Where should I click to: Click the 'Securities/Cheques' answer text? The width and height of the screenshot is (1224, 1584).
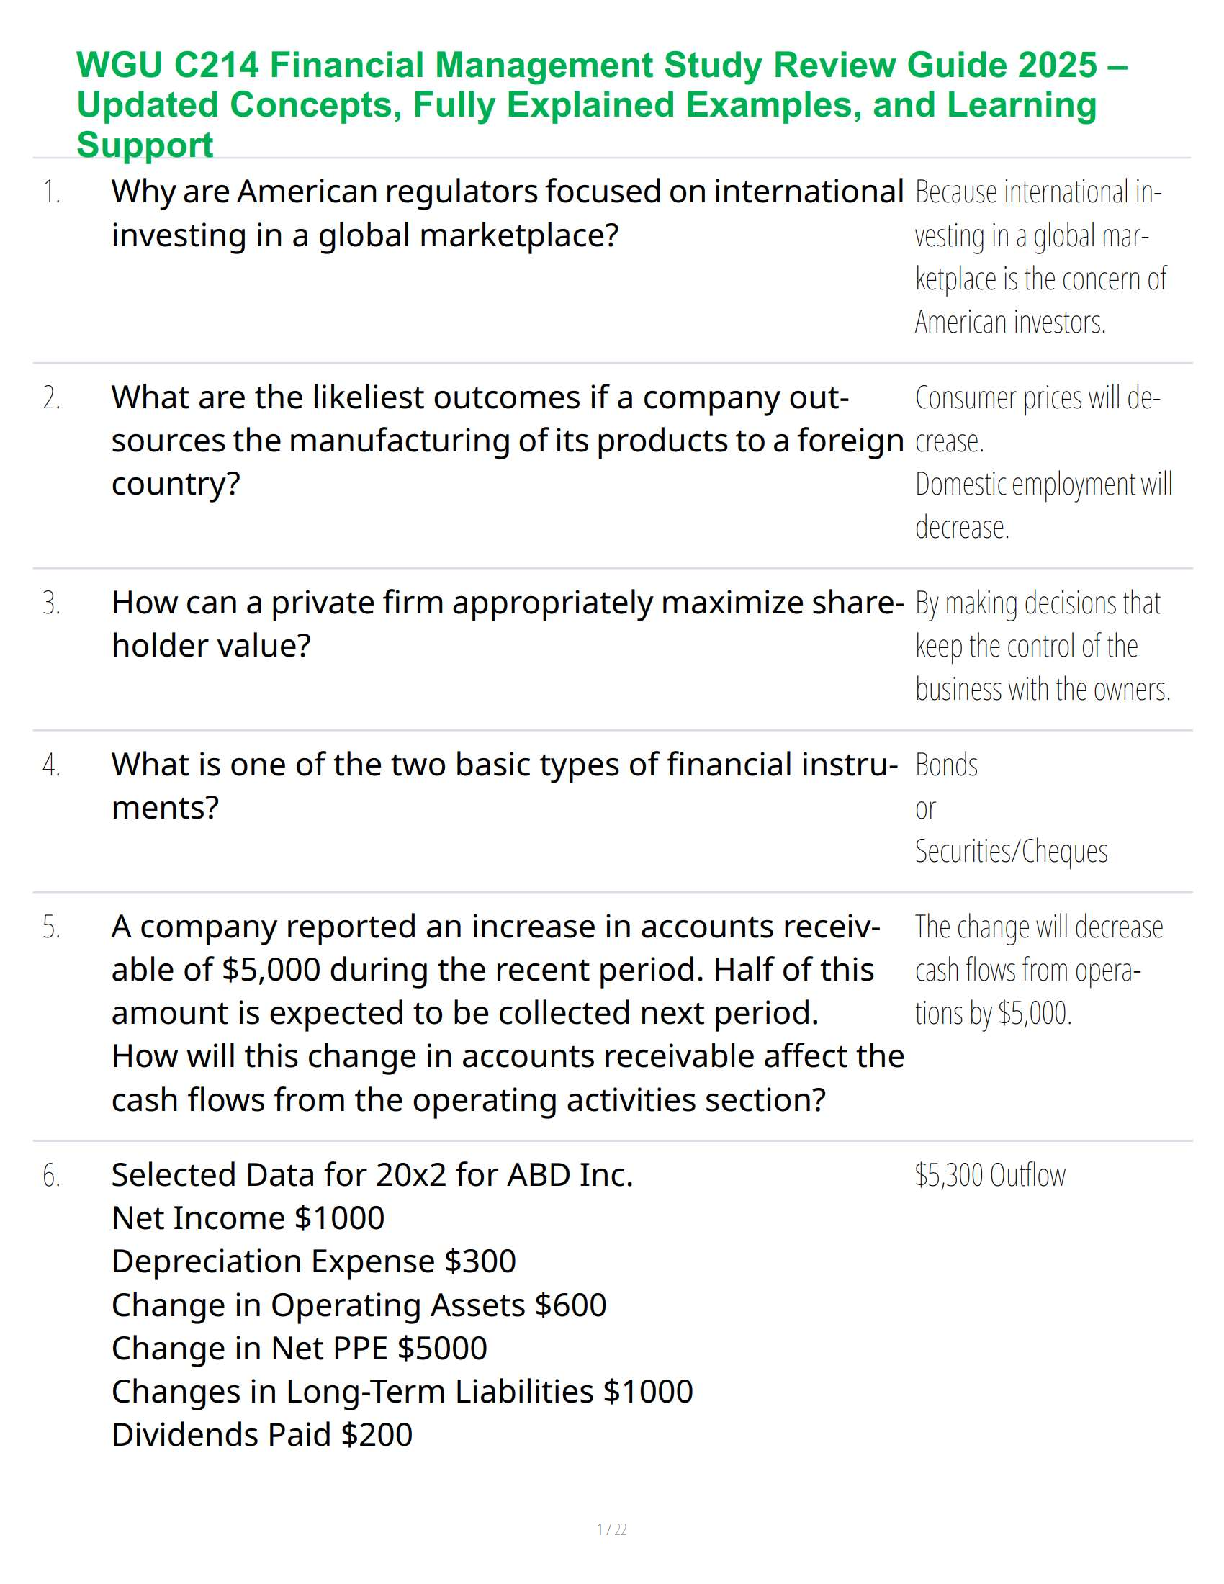tap(1011, 851)
